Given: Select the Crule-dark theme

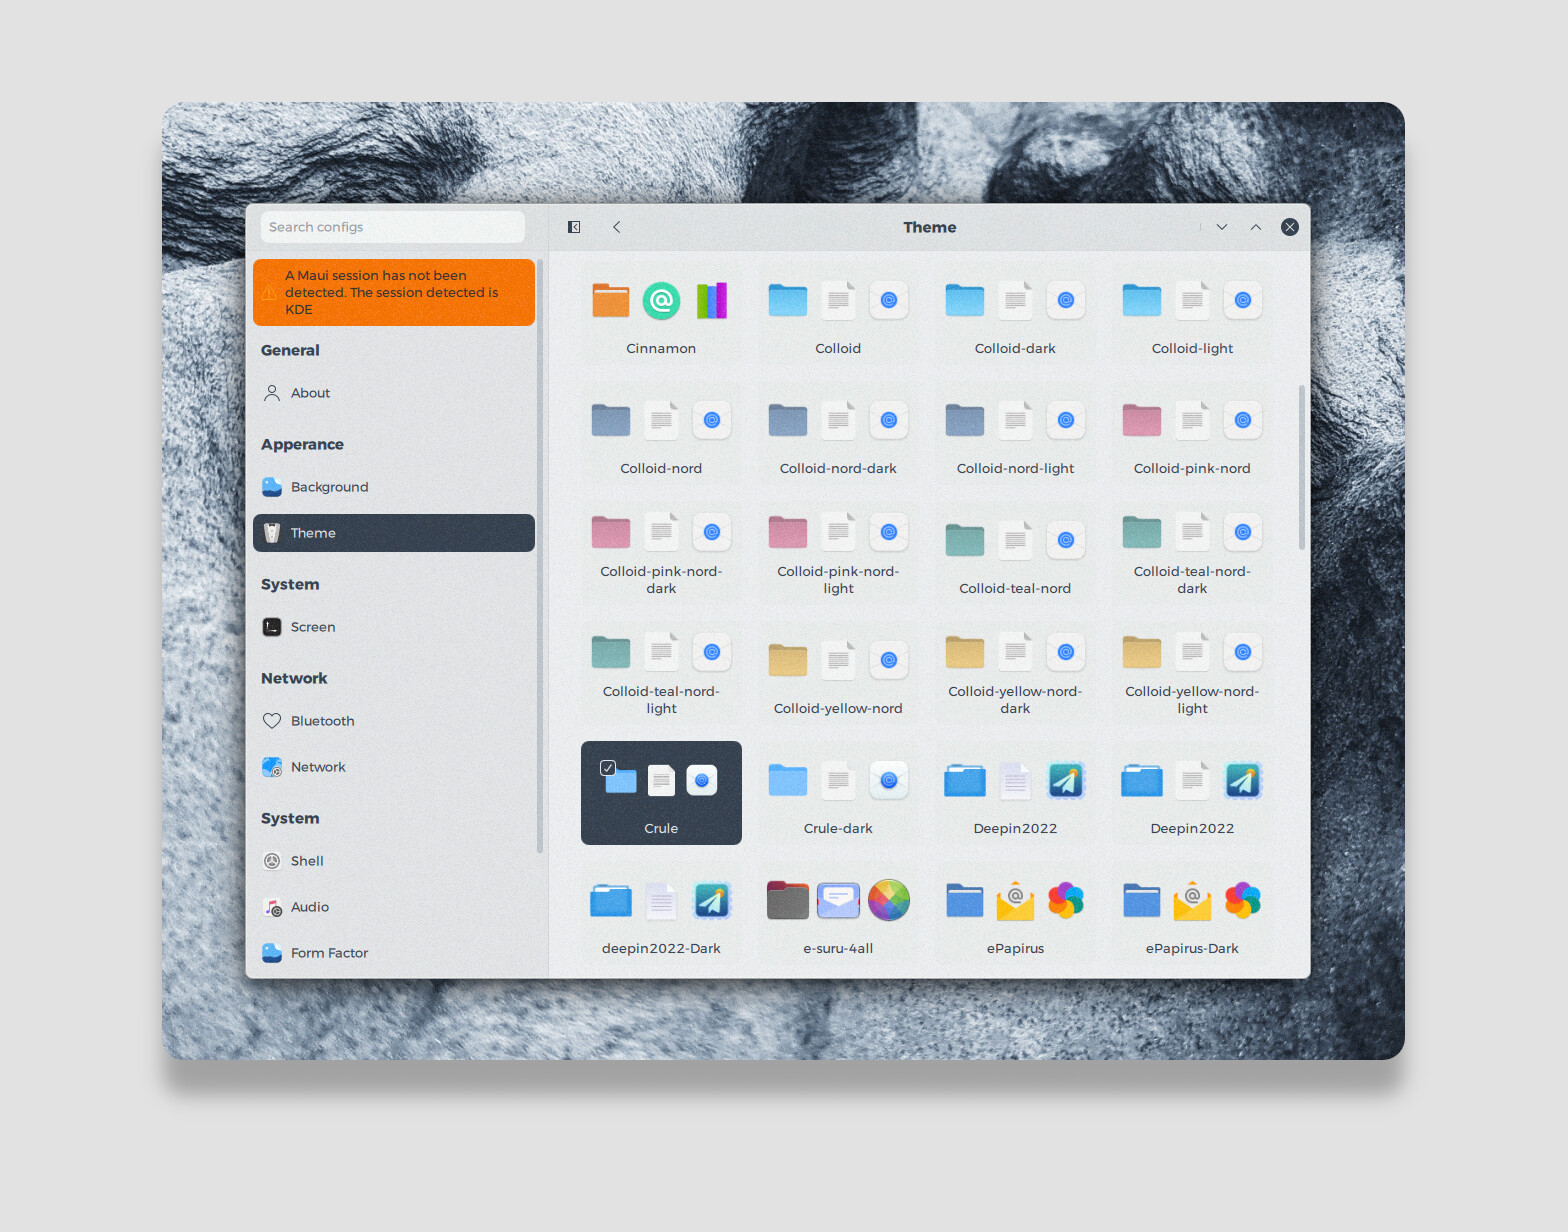Looking at the screenshot, I should (838, 793).
